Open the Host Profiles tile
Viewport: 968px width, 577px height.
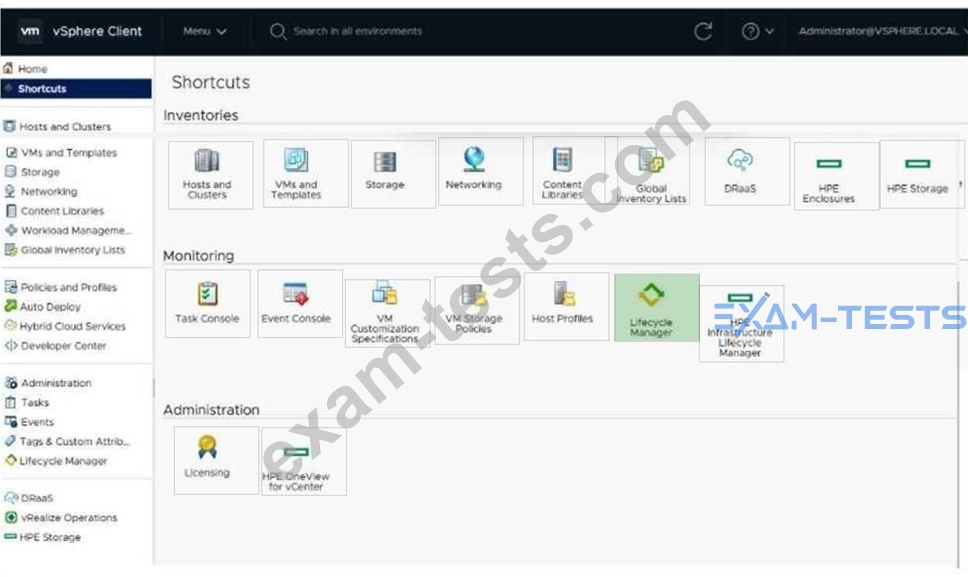(566, 307)
